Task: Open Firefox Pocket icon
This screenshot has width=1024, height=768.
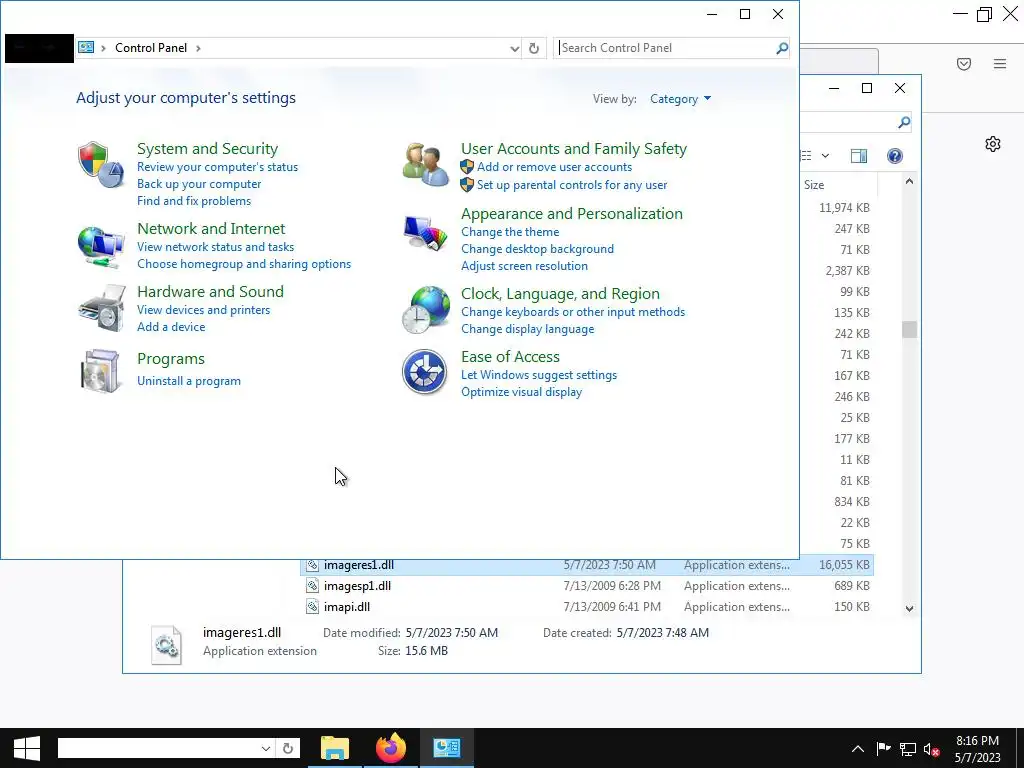Action: pyautogui.click(x=964, y=63)
